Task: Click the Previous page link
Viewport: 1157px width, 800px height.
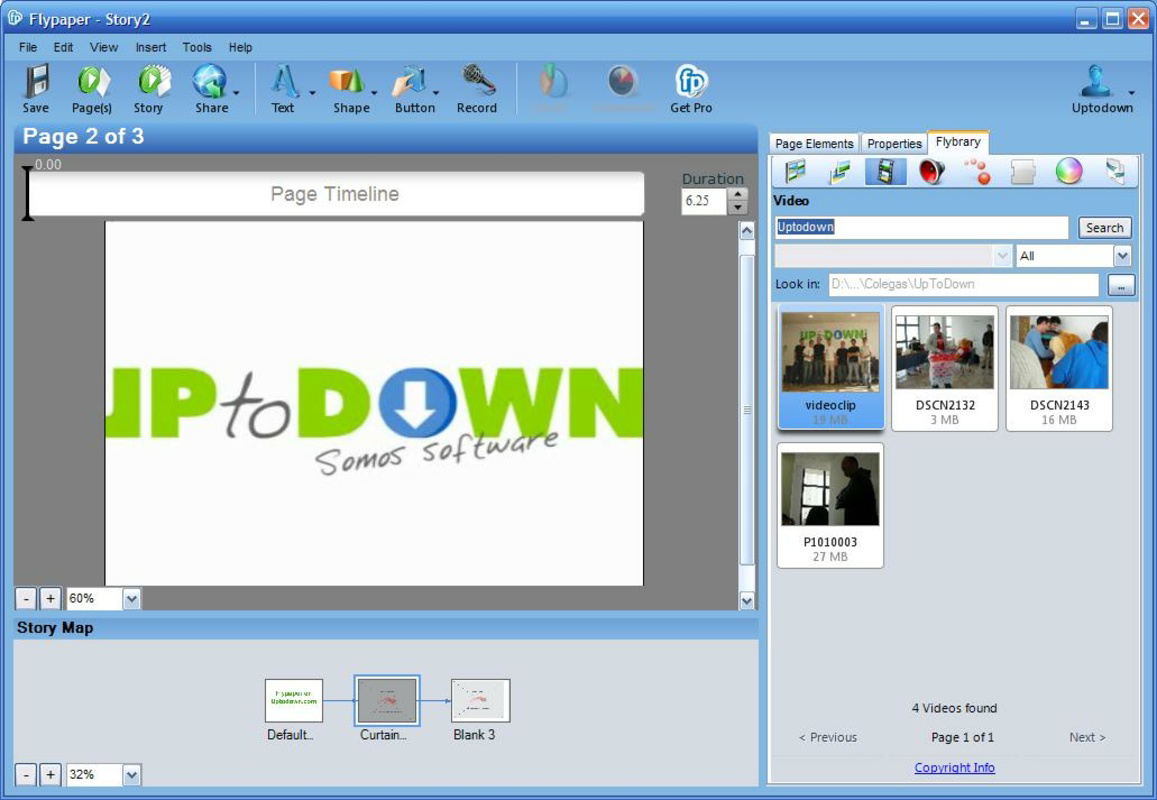Action: (828, 737)
